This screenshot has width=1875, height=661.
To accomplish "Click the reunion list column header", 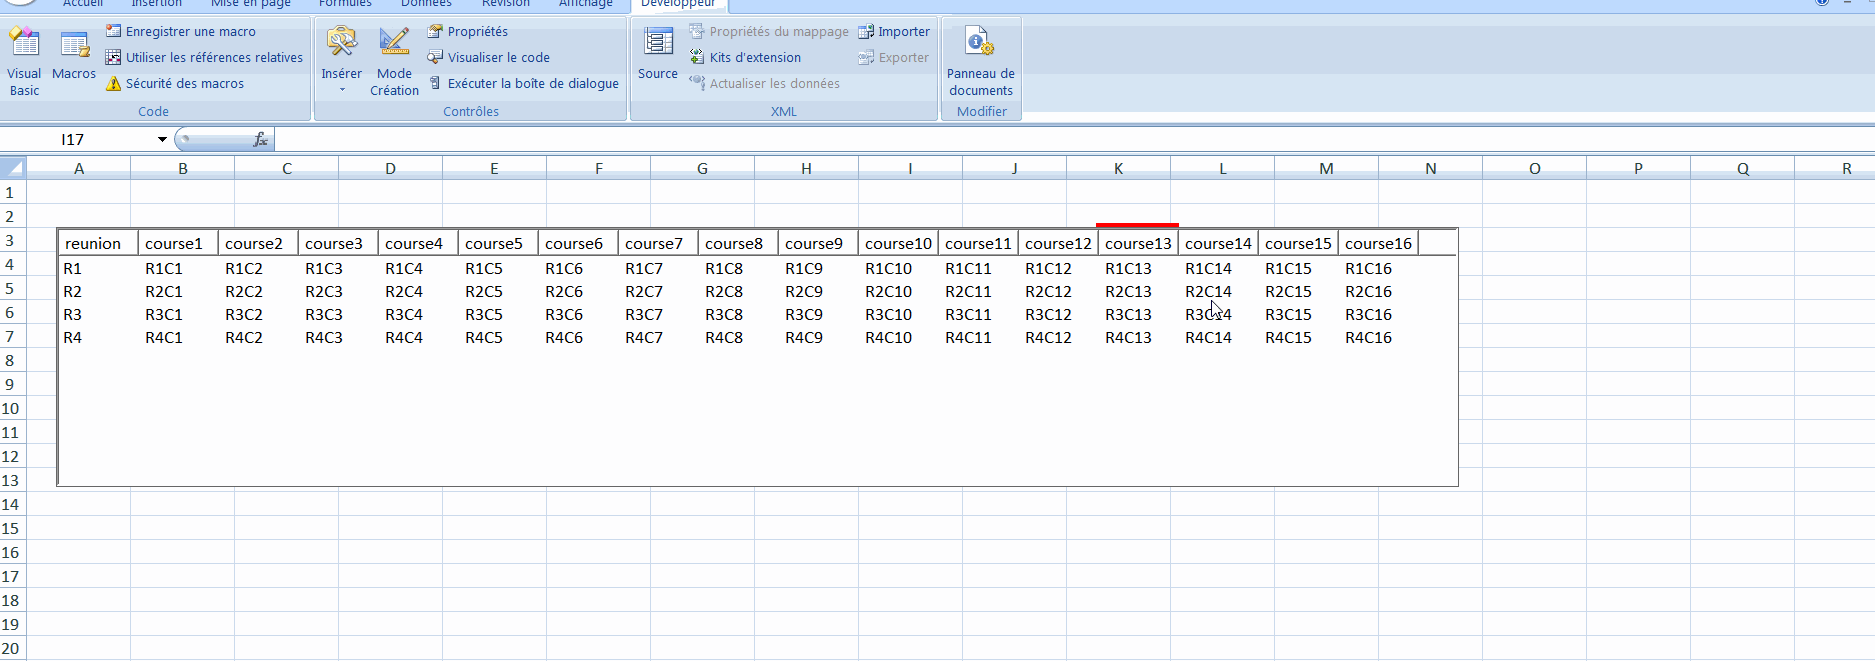I will click(98, 243).
